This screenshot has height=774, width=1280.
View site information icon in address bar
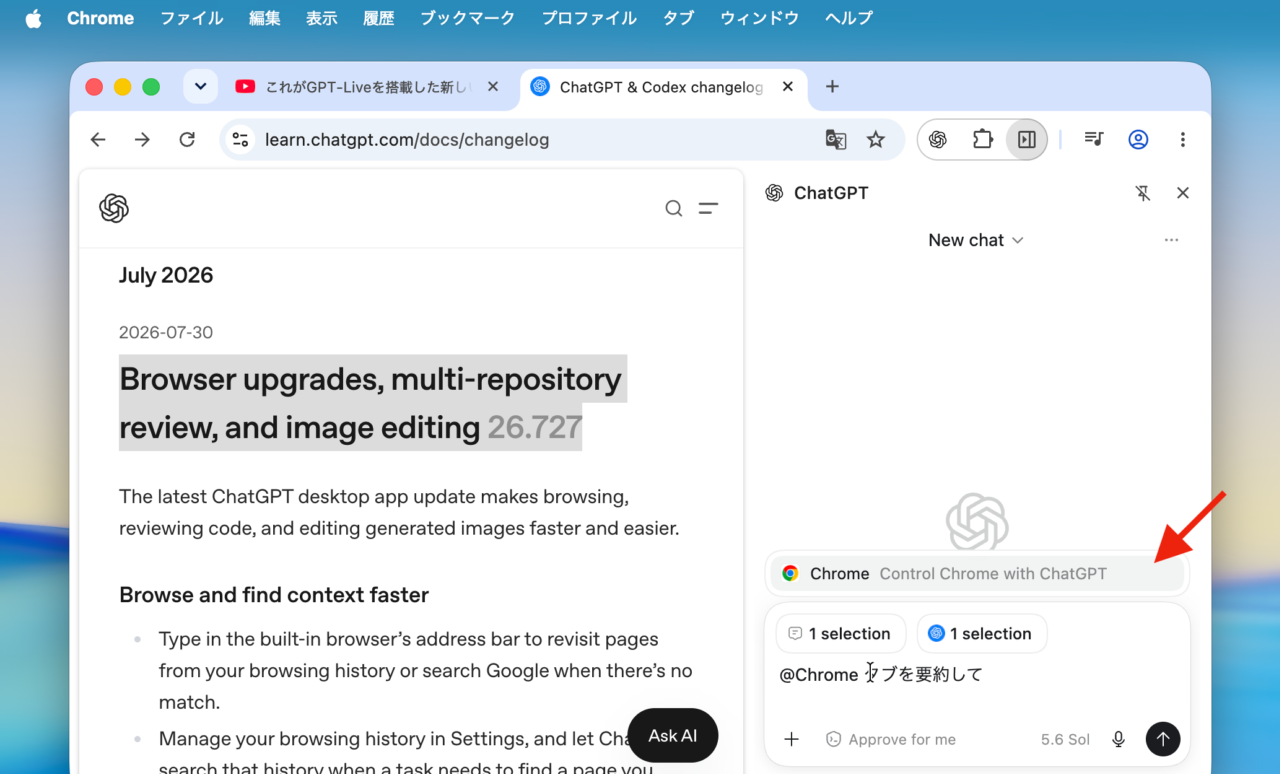[x=240, y=140]
